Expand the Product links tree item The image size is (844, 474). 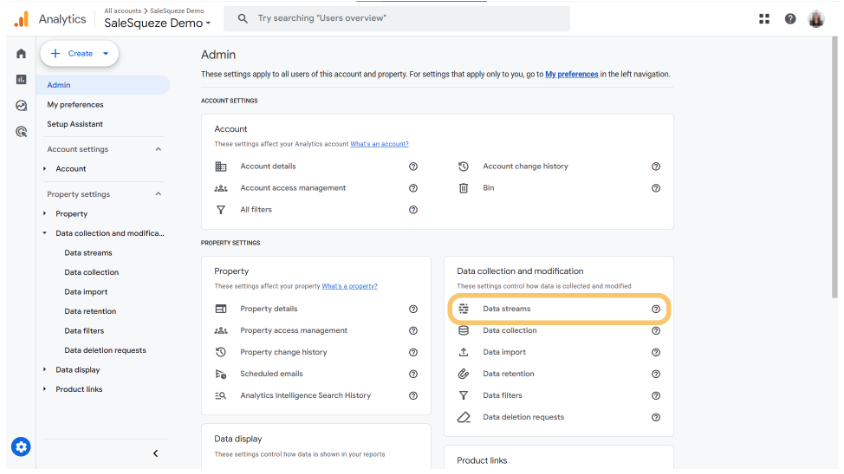click(45, 389)
